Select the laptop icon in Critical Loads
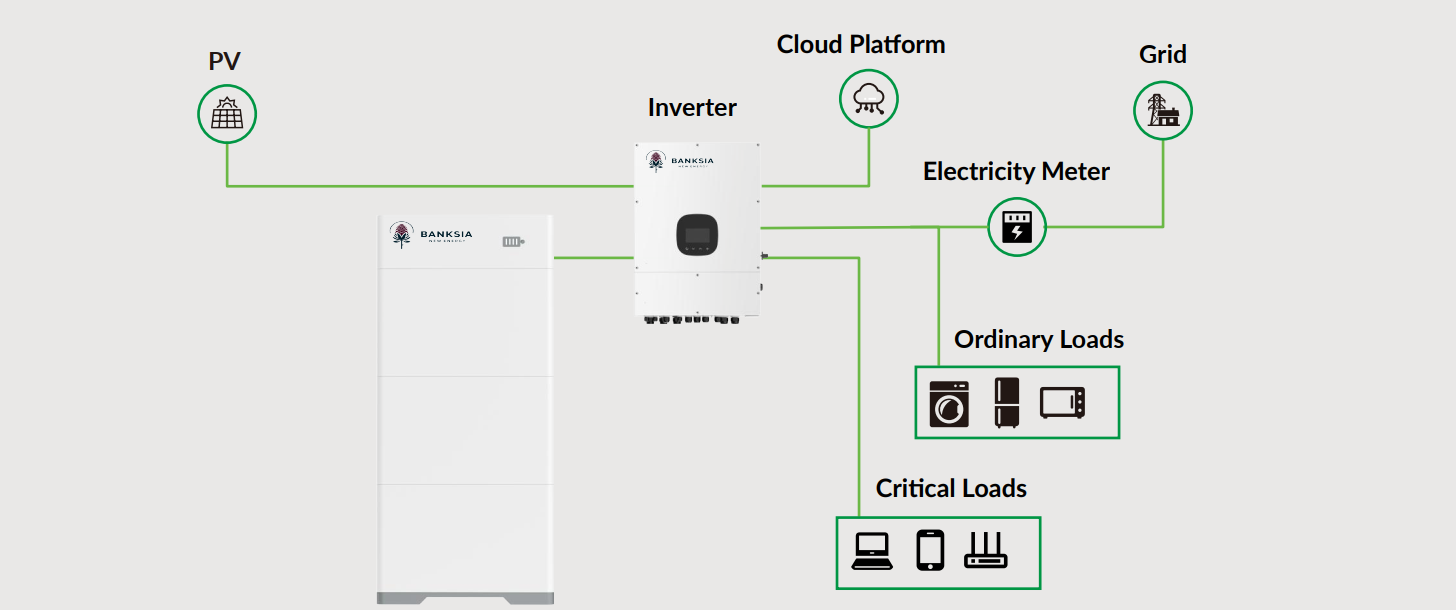The image size is (1456, 610). point(872,551)
